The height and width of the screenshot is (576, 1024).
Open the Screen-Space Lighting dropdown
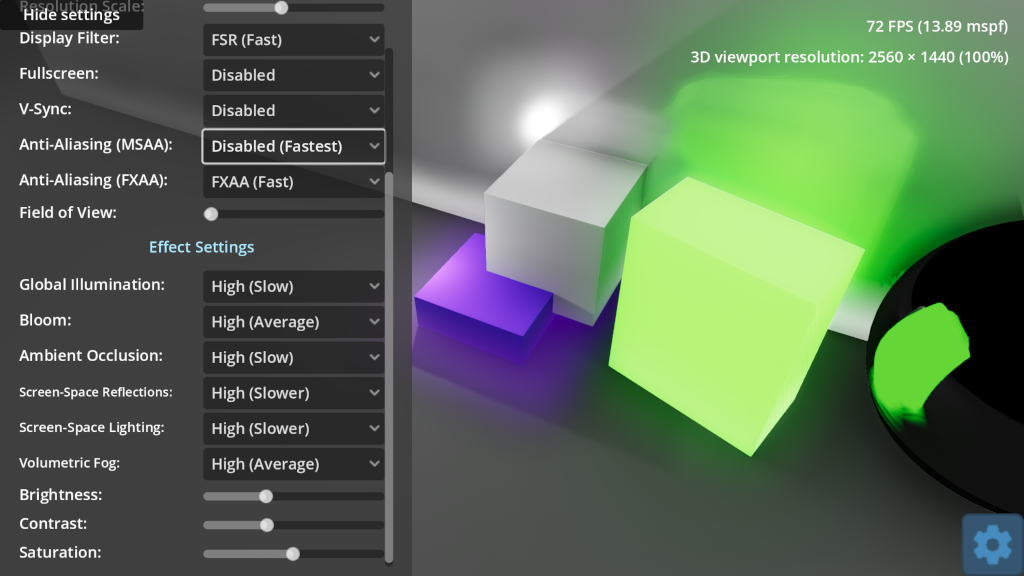point(293,428)
